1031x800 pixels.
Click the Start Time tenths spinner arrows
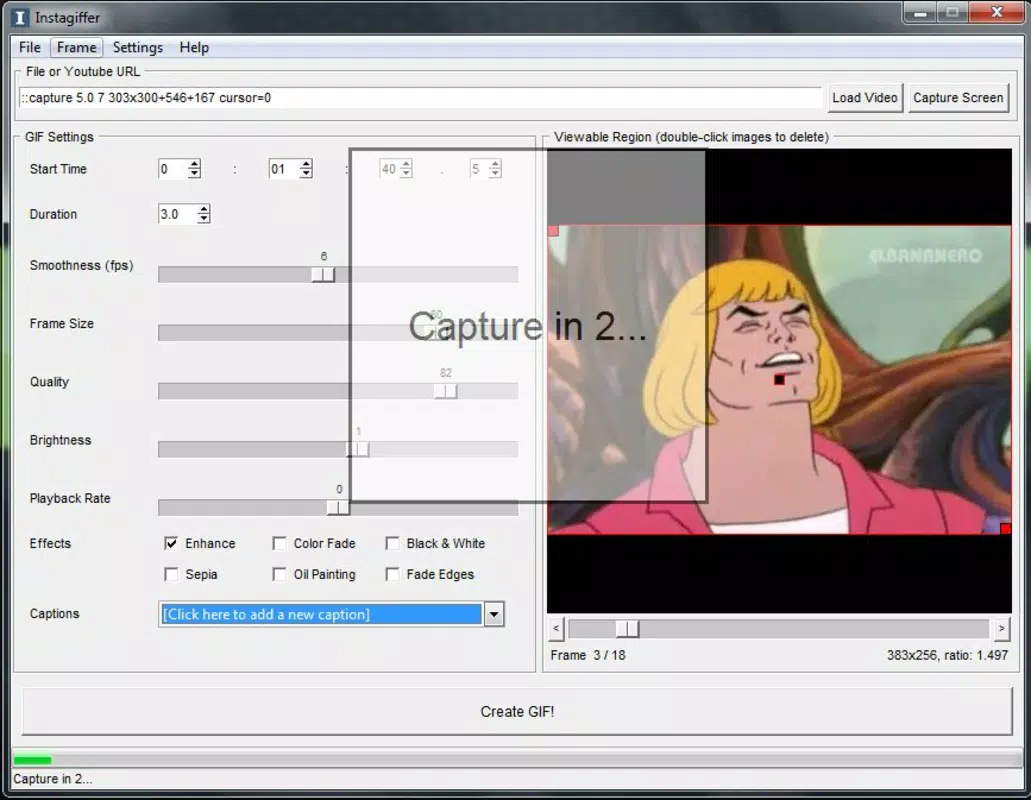tap(495, 169)
